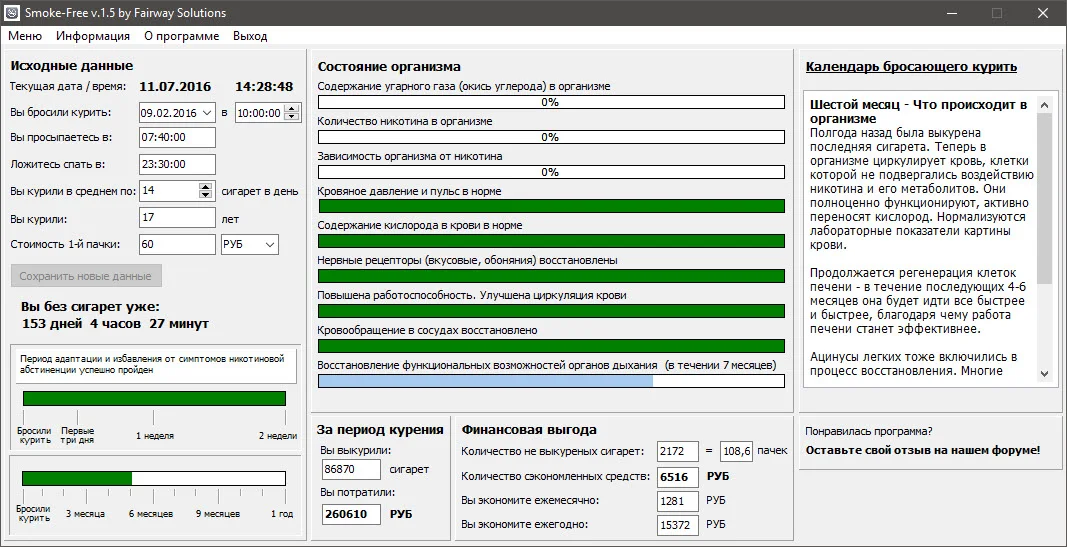Select the bedtime field 23:30:00
The width and height of the screenshot is (1067, 547).
[177, 164]
